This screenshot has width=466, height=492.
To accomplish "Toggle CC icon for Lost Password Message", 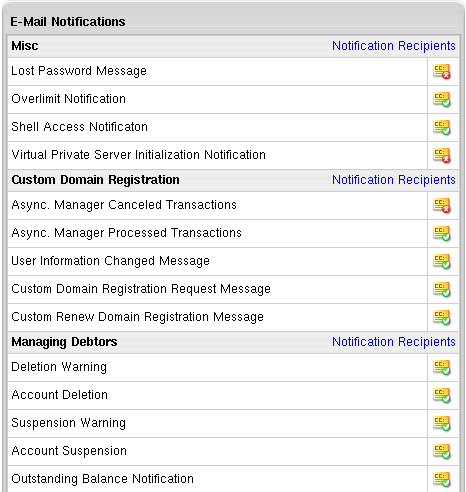I will (442, 71).
